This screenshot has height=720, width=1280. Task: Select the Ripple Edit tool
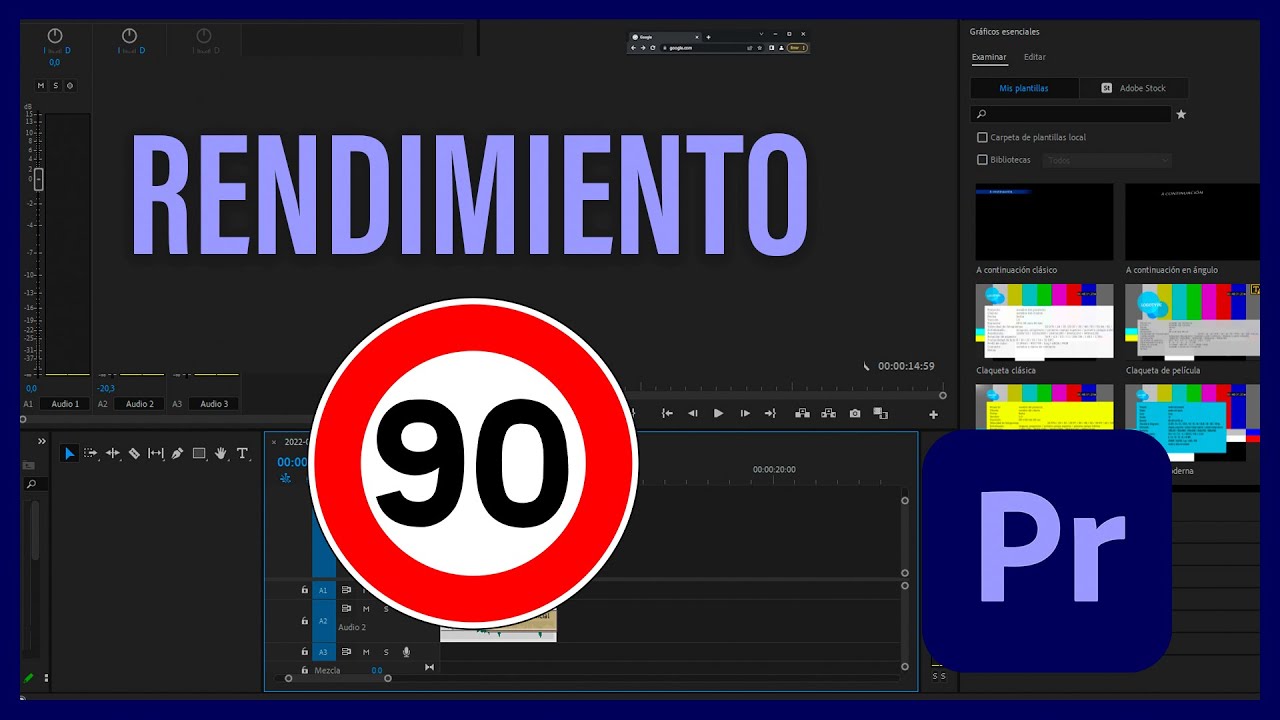tap(113, 453)
